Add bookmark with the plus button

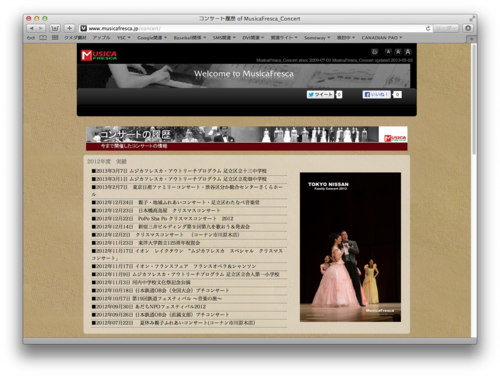(69, 28)
